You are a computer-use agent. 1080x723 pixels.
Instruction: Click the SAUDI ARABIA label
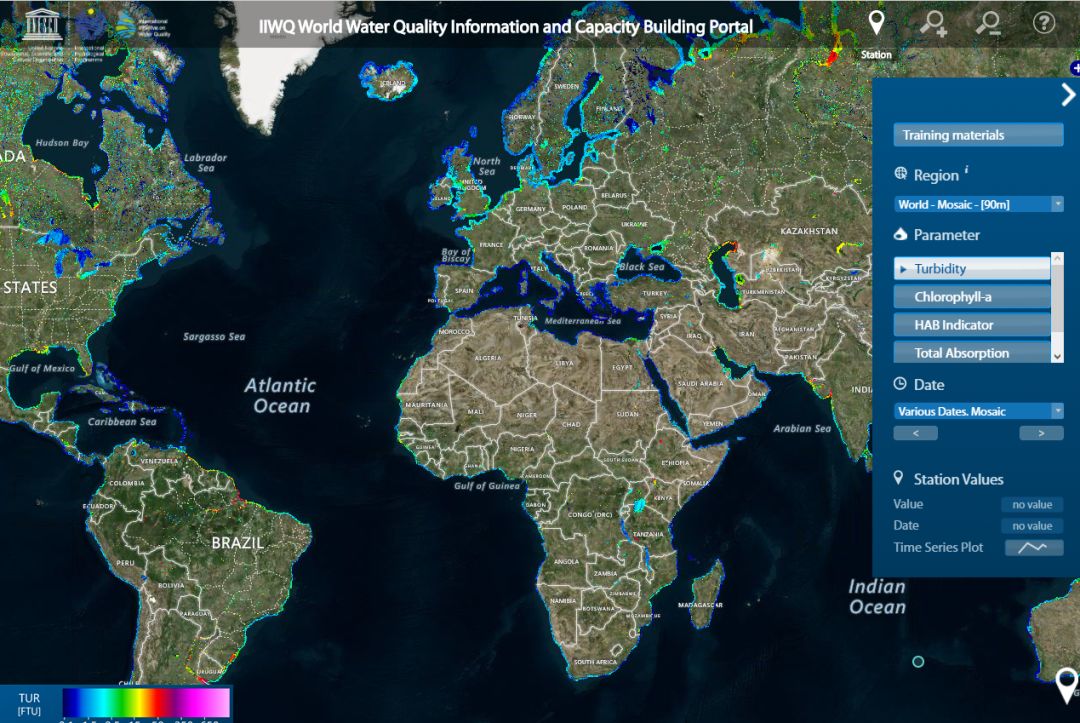click(x=701, y=384)
